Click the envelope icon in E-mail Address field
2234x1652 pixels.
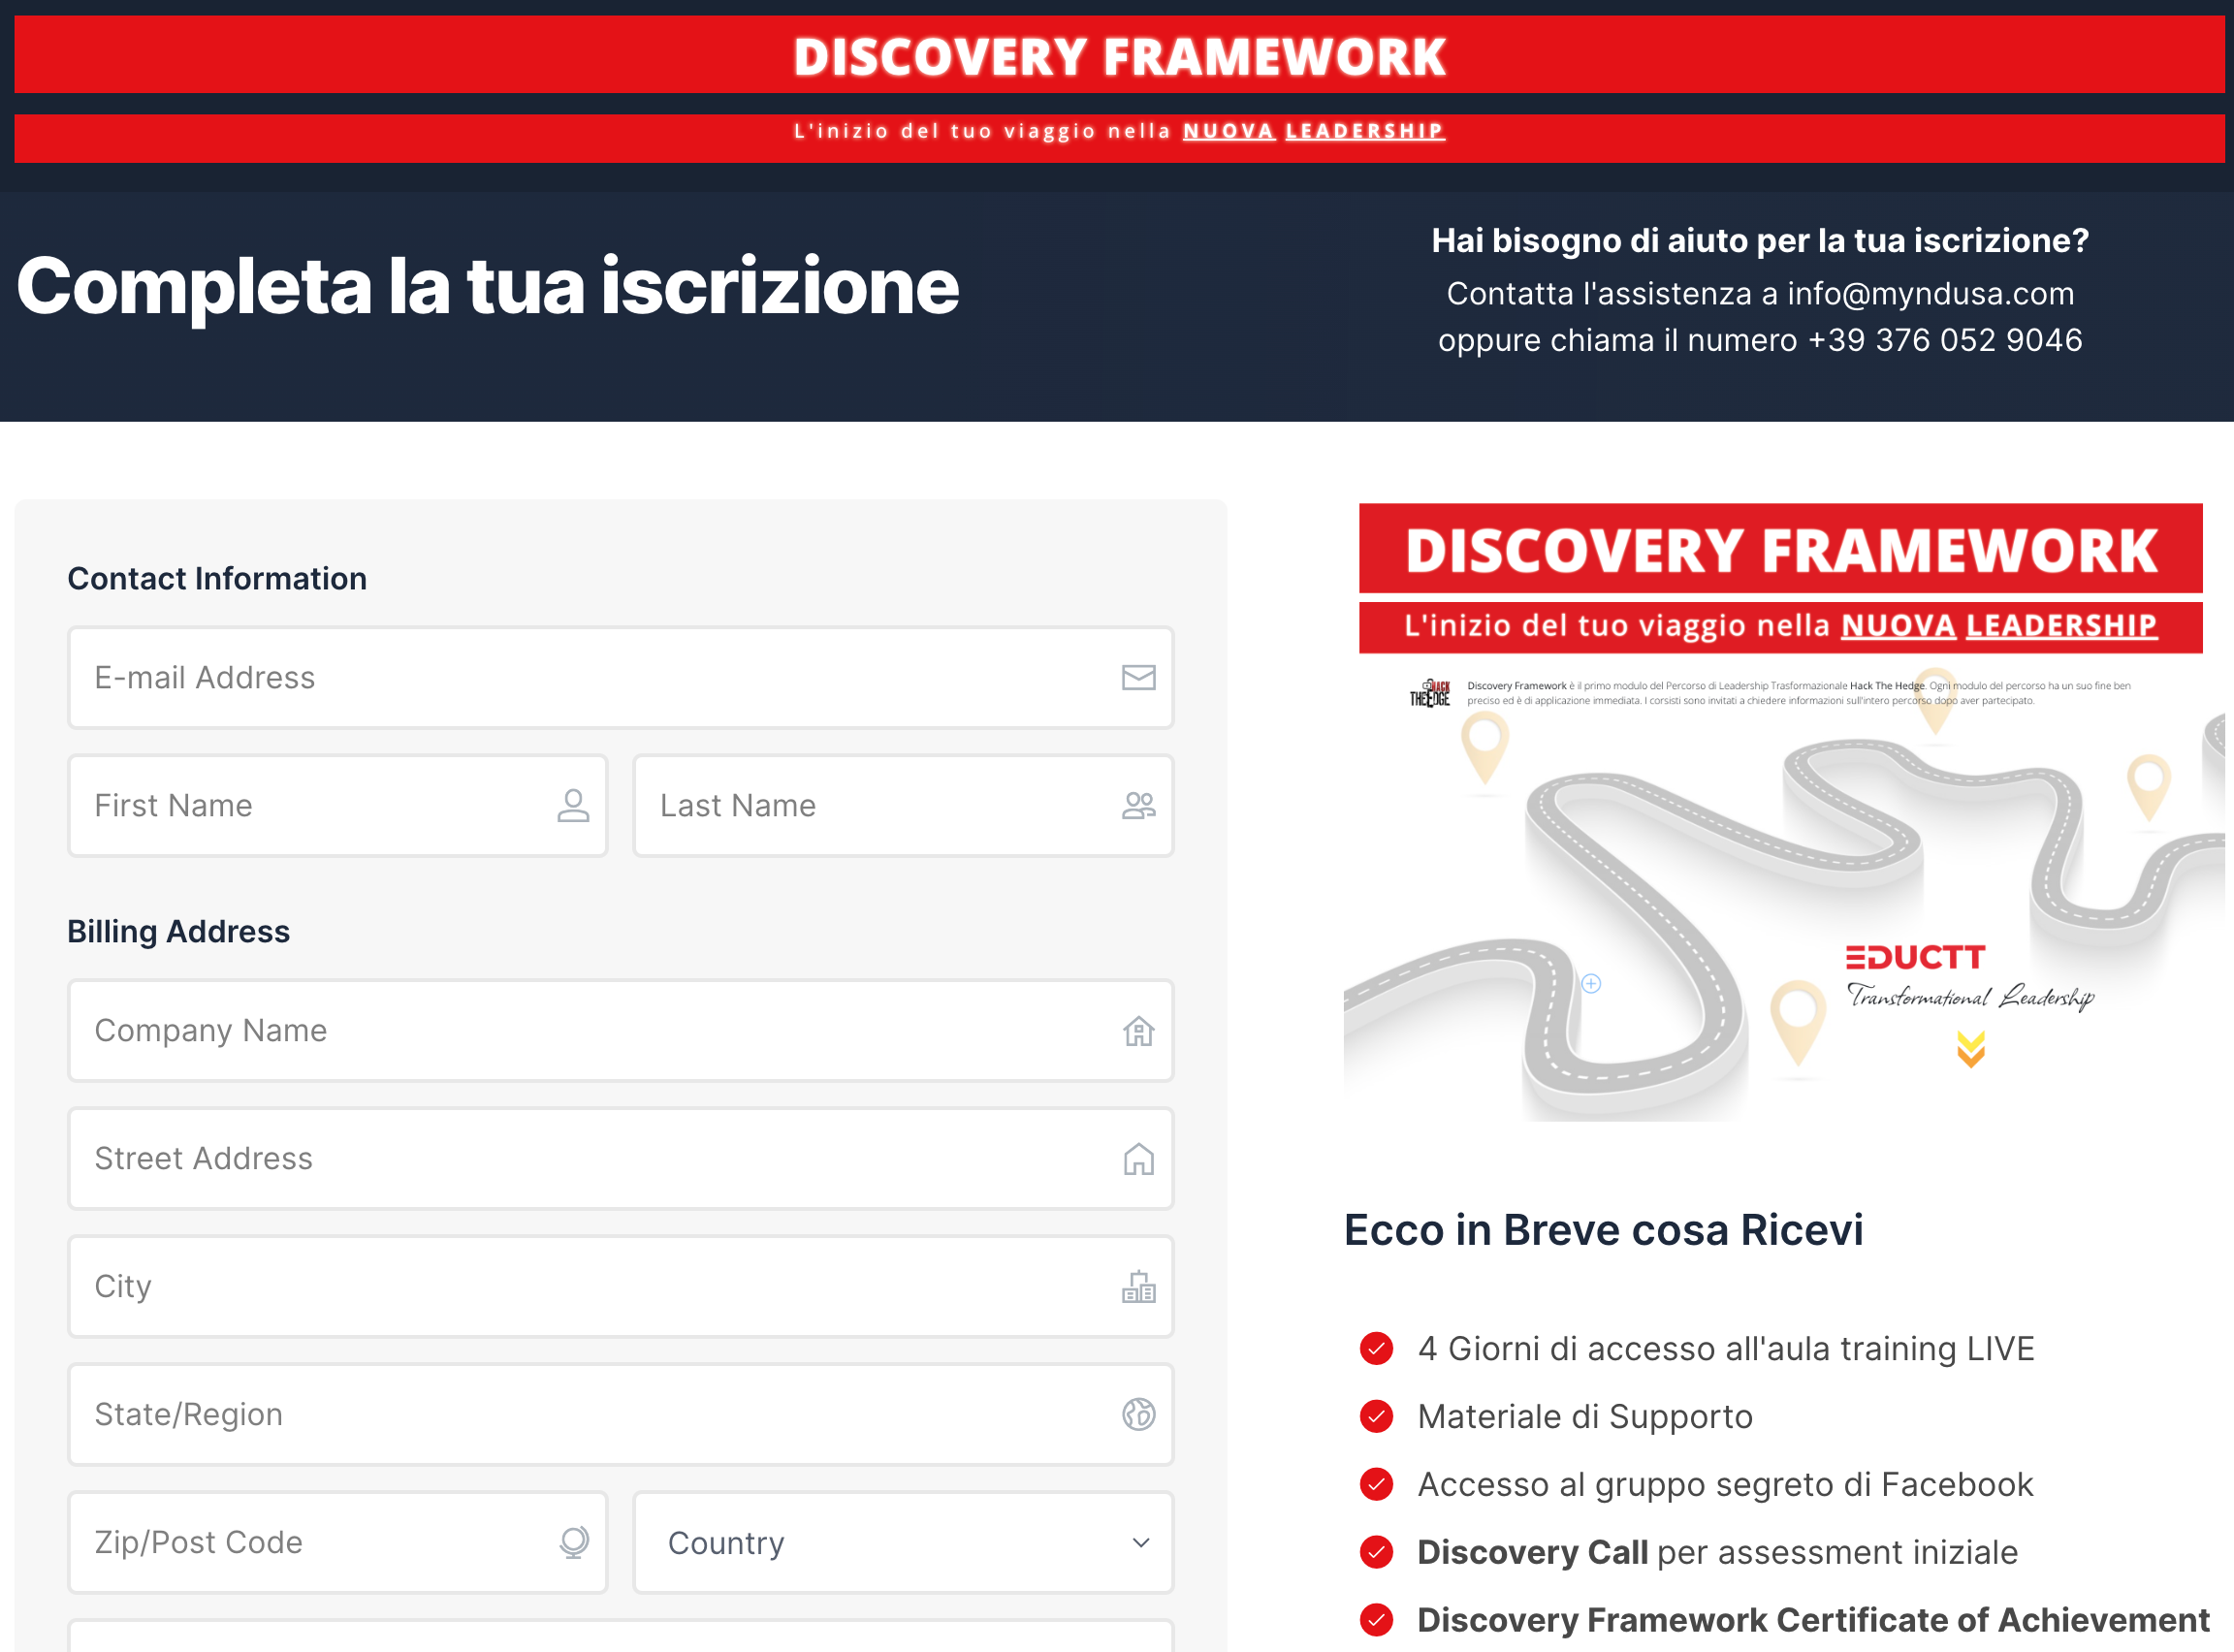click(1138, 678)
